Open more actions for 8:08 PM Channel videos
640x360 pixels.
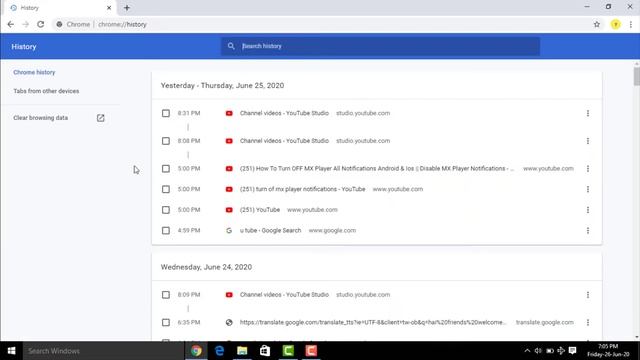click(x=588, y=141)
